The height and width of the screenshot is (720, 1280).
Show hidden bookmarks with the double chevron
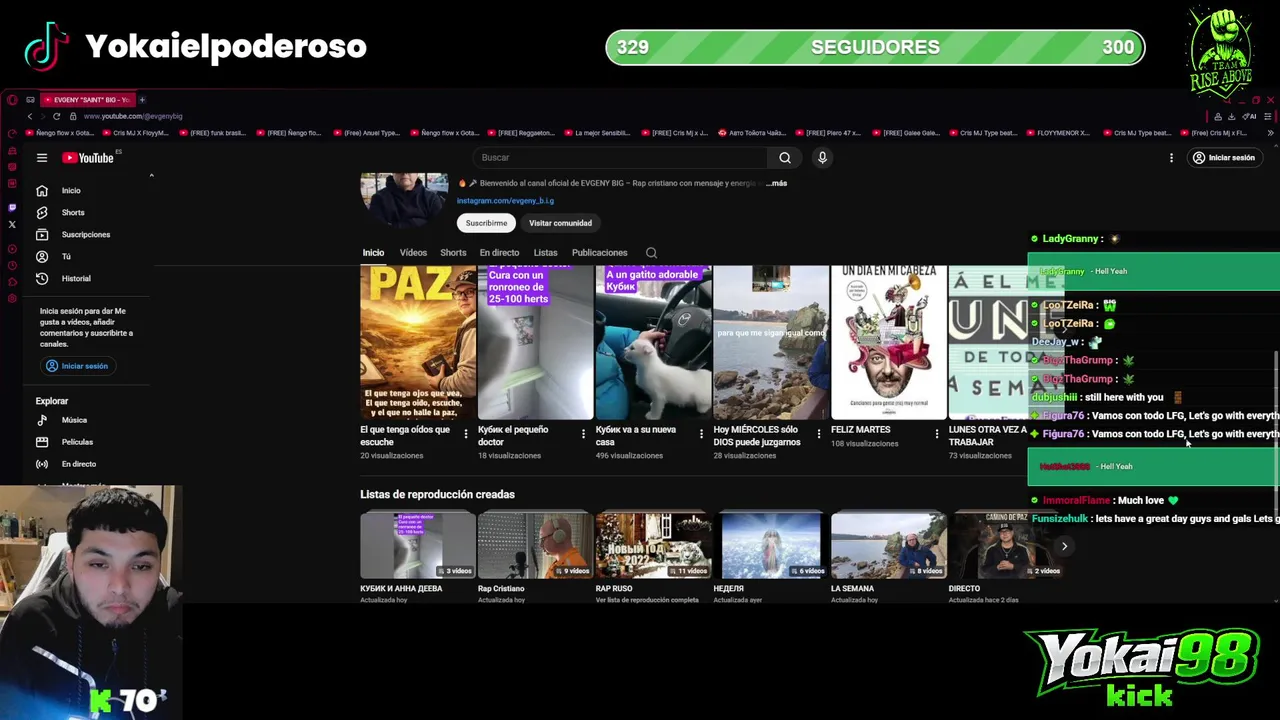click(x=1270, y=133)
